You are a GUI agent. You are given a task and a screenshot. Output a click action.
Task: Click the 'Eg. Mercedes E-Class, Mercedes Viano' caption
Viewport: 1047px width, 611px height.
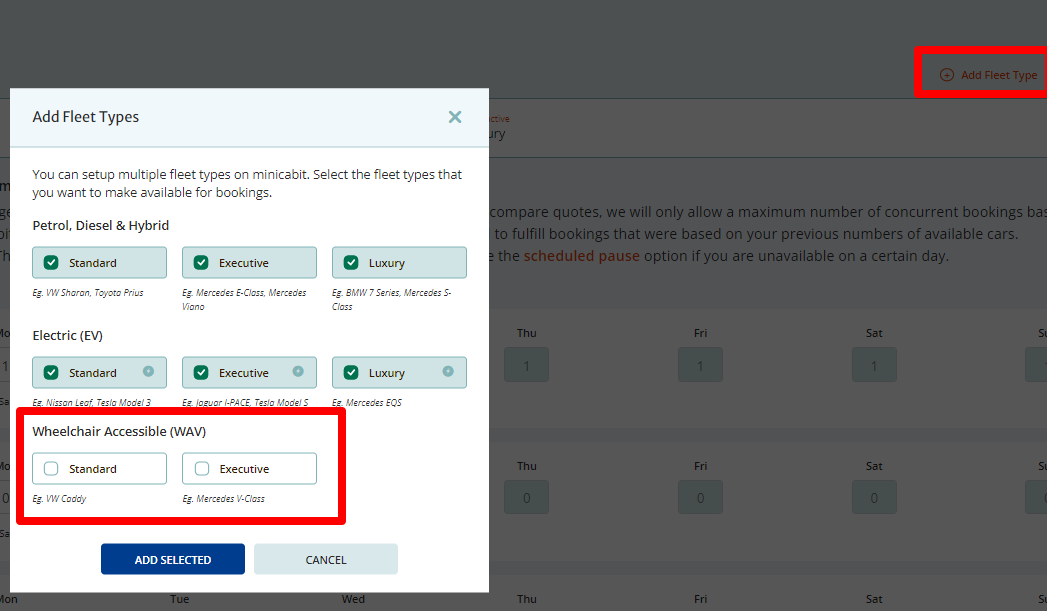pyautogui.click(x=244, y=299)
